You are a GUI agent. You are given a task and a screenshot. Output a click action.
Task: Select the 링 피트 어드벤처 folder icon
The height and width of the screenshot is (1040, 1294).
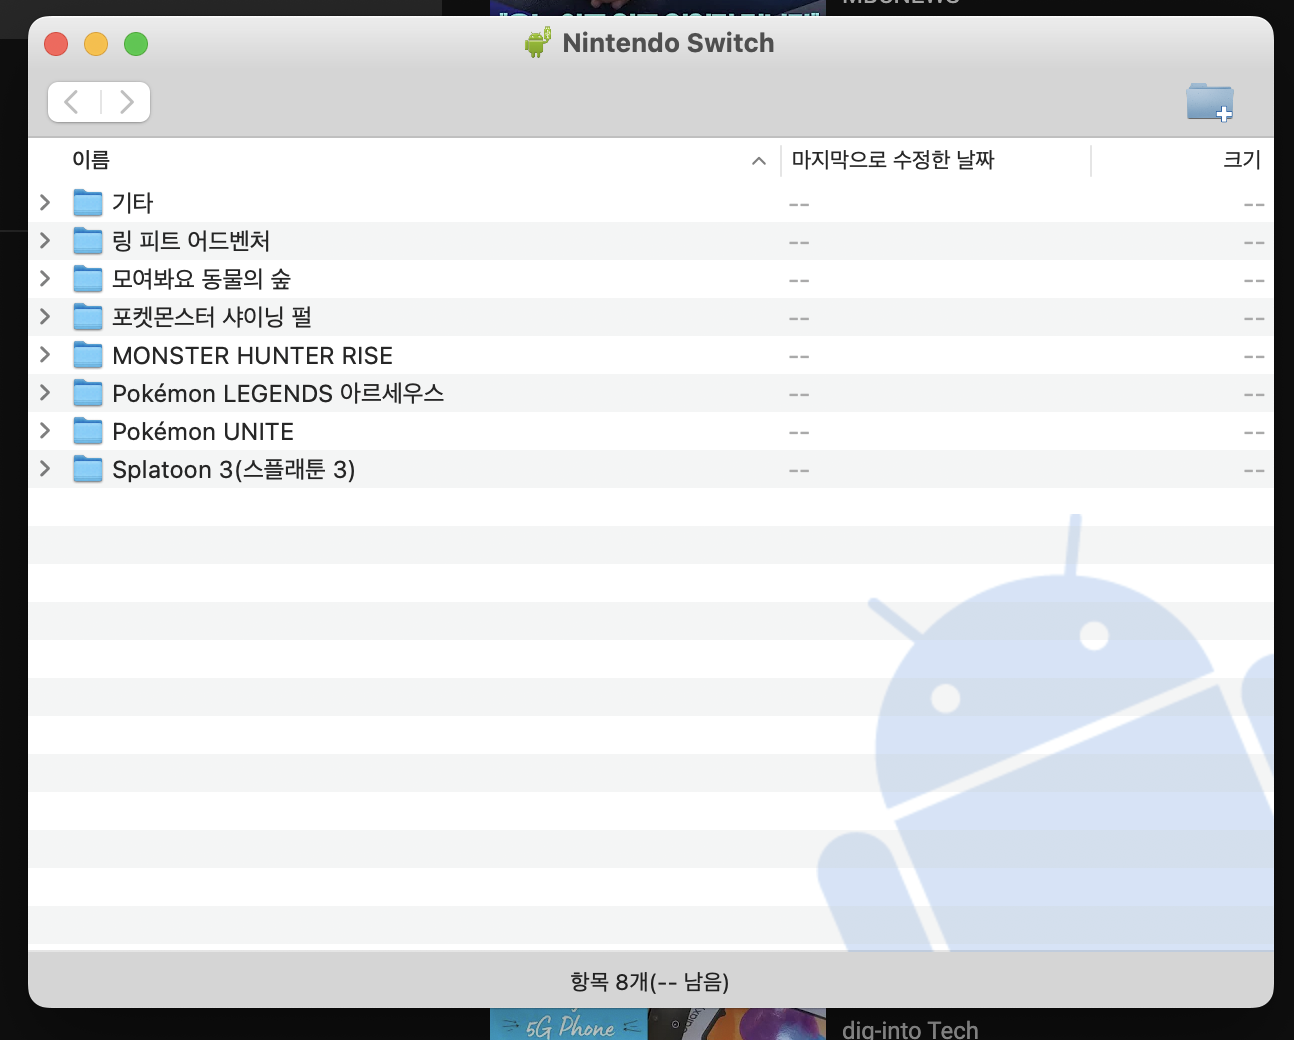(88, 241)
